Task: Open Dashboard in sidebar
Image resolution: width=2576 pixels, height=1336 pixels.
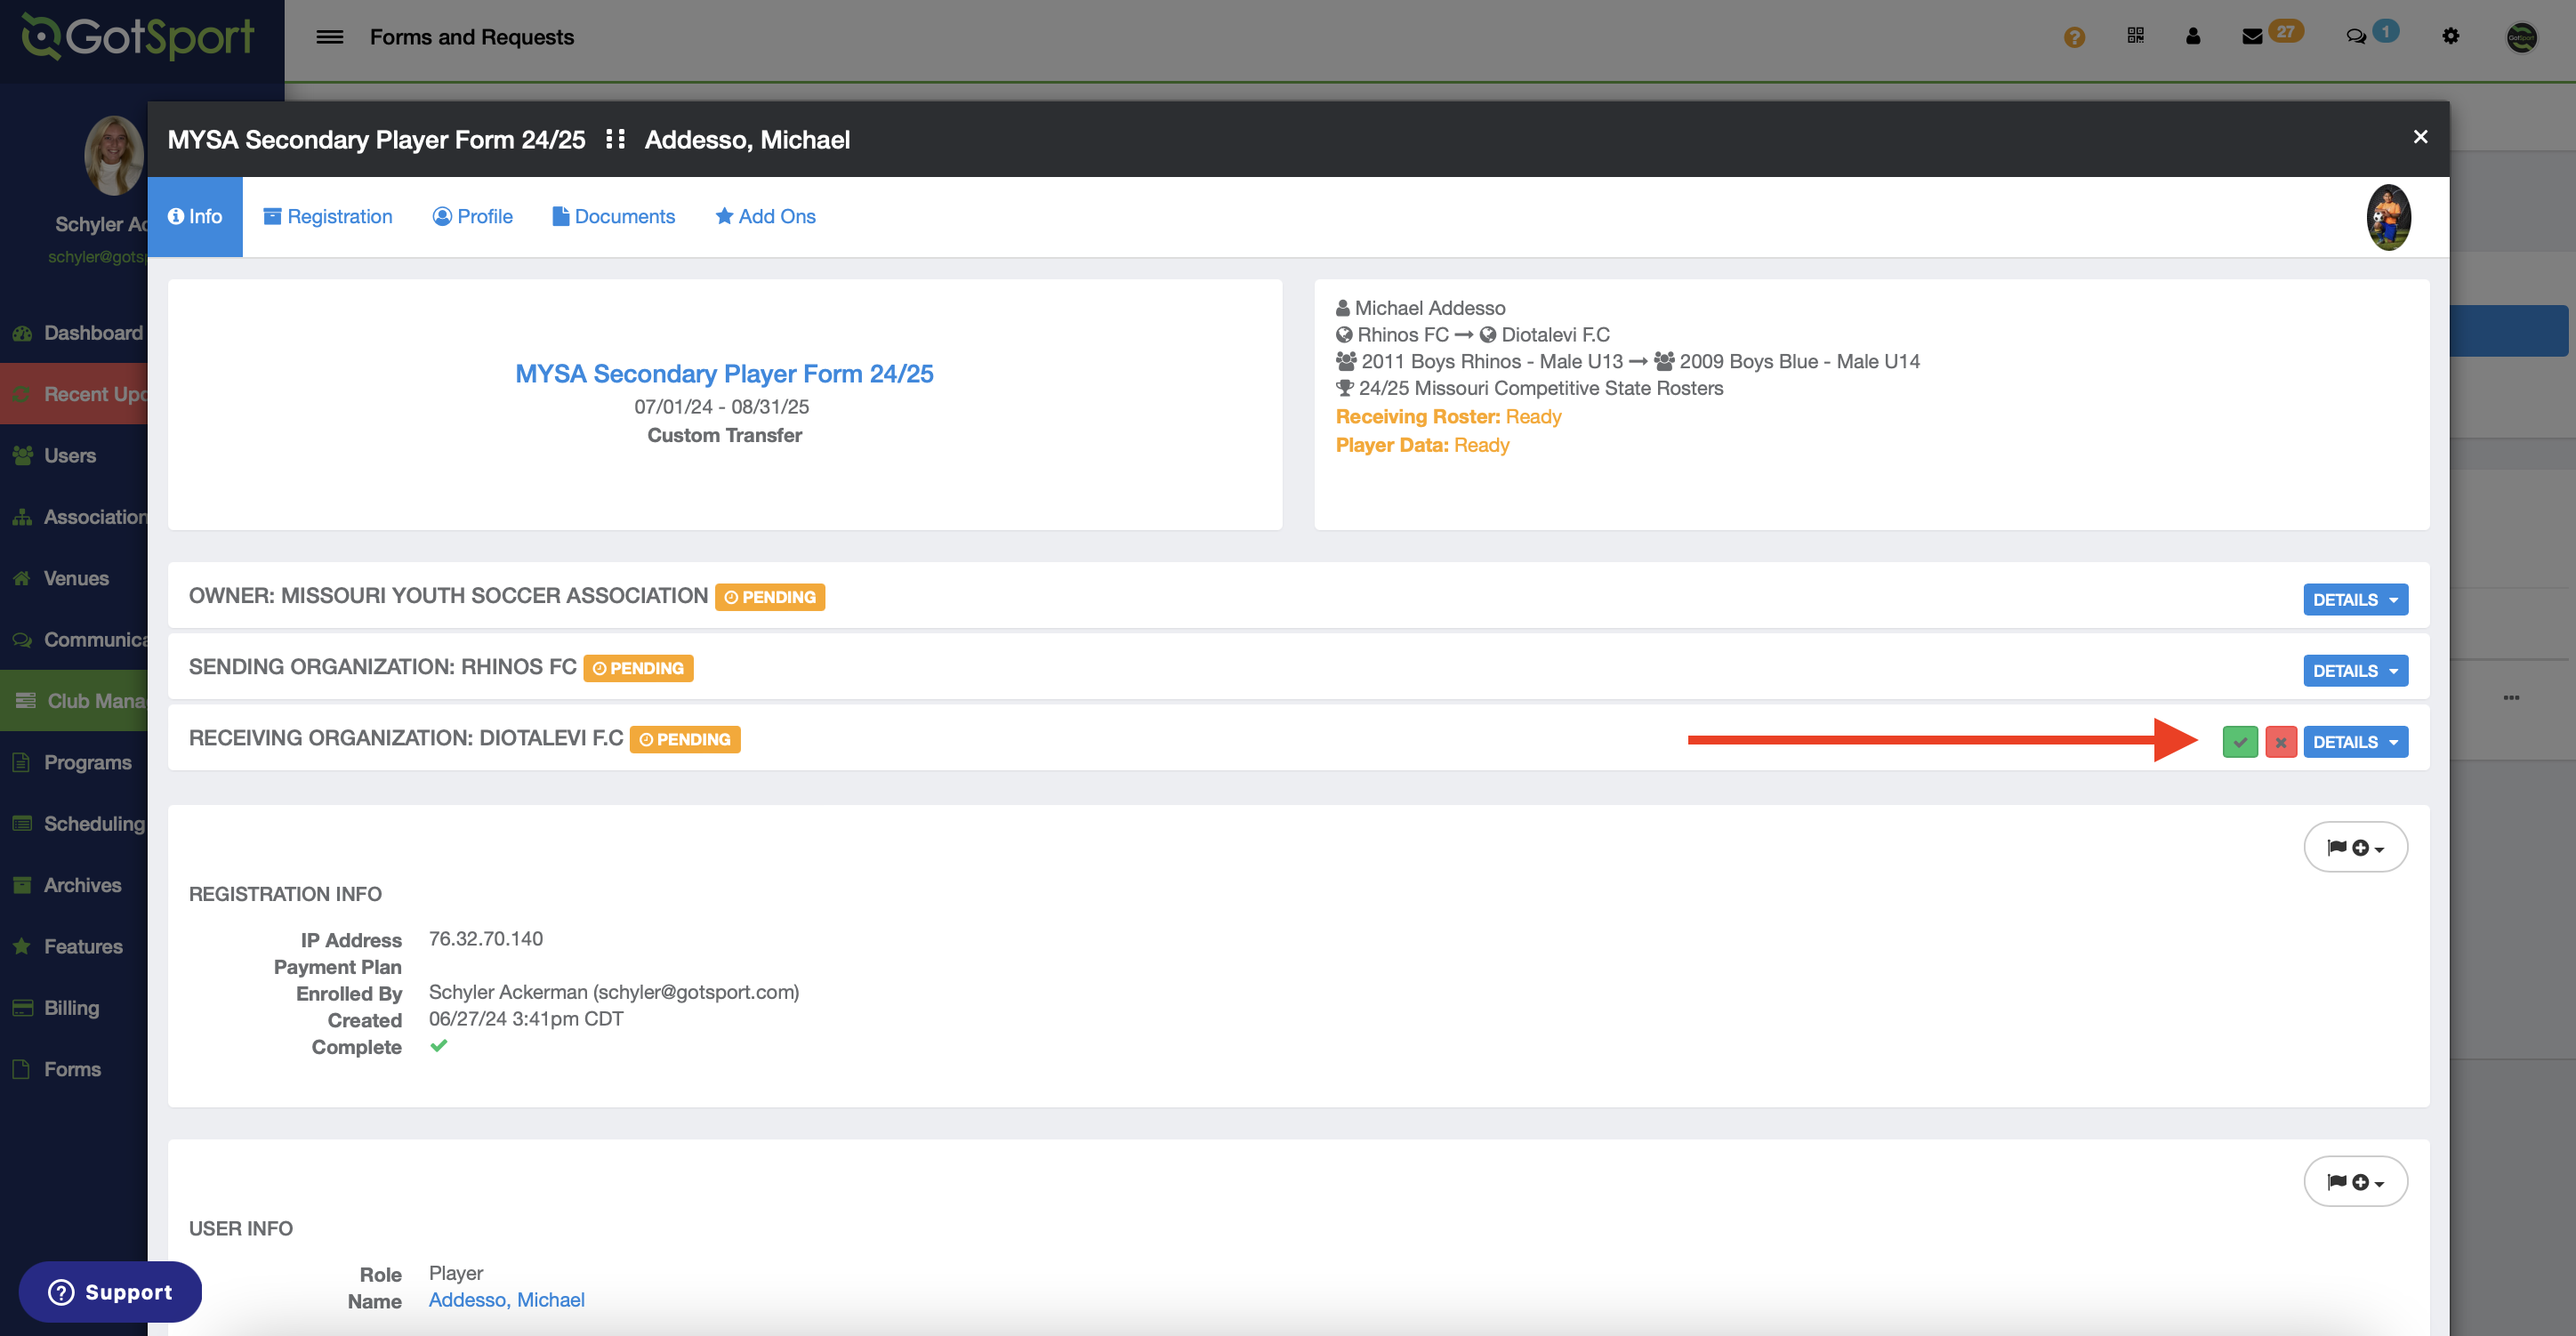Action: [x=74, y=333]
